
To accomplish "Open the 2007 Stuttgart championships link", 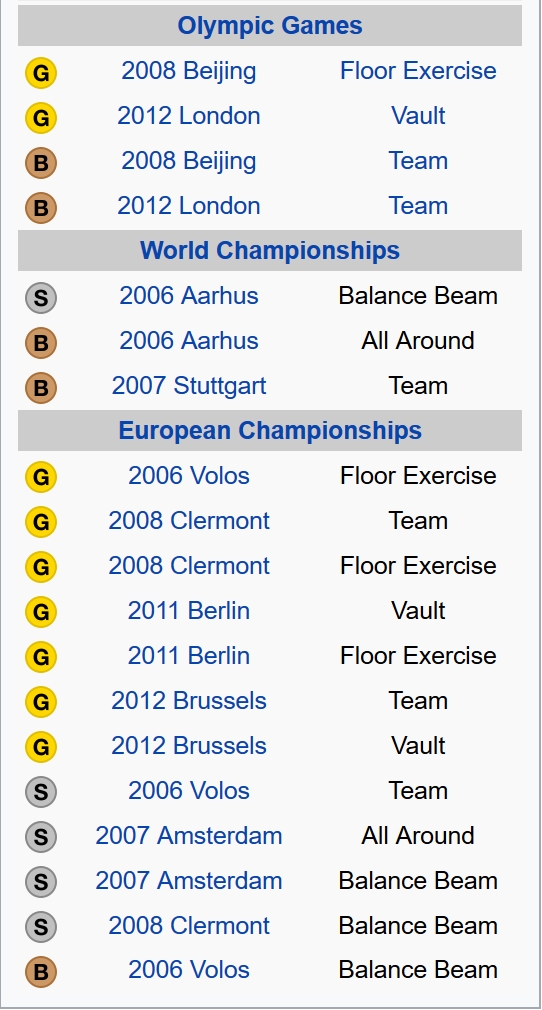I will pos(189,386).
